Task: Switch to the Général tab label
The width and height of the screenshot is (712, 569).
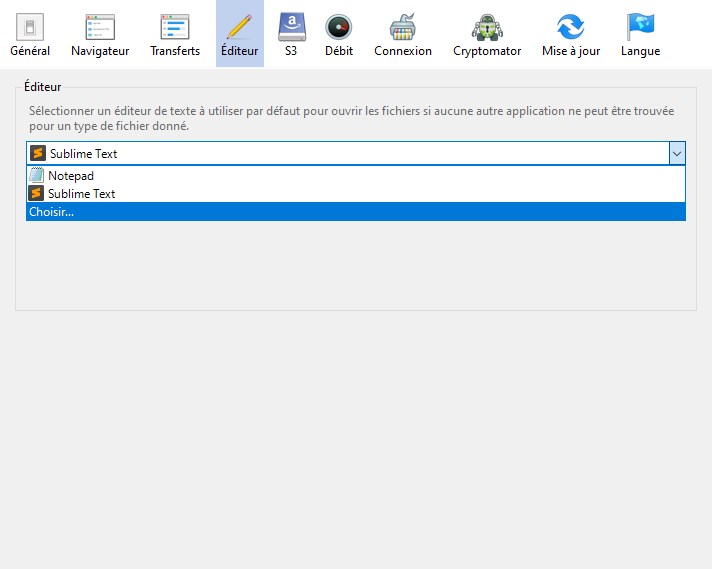Action: pos(30,51)
